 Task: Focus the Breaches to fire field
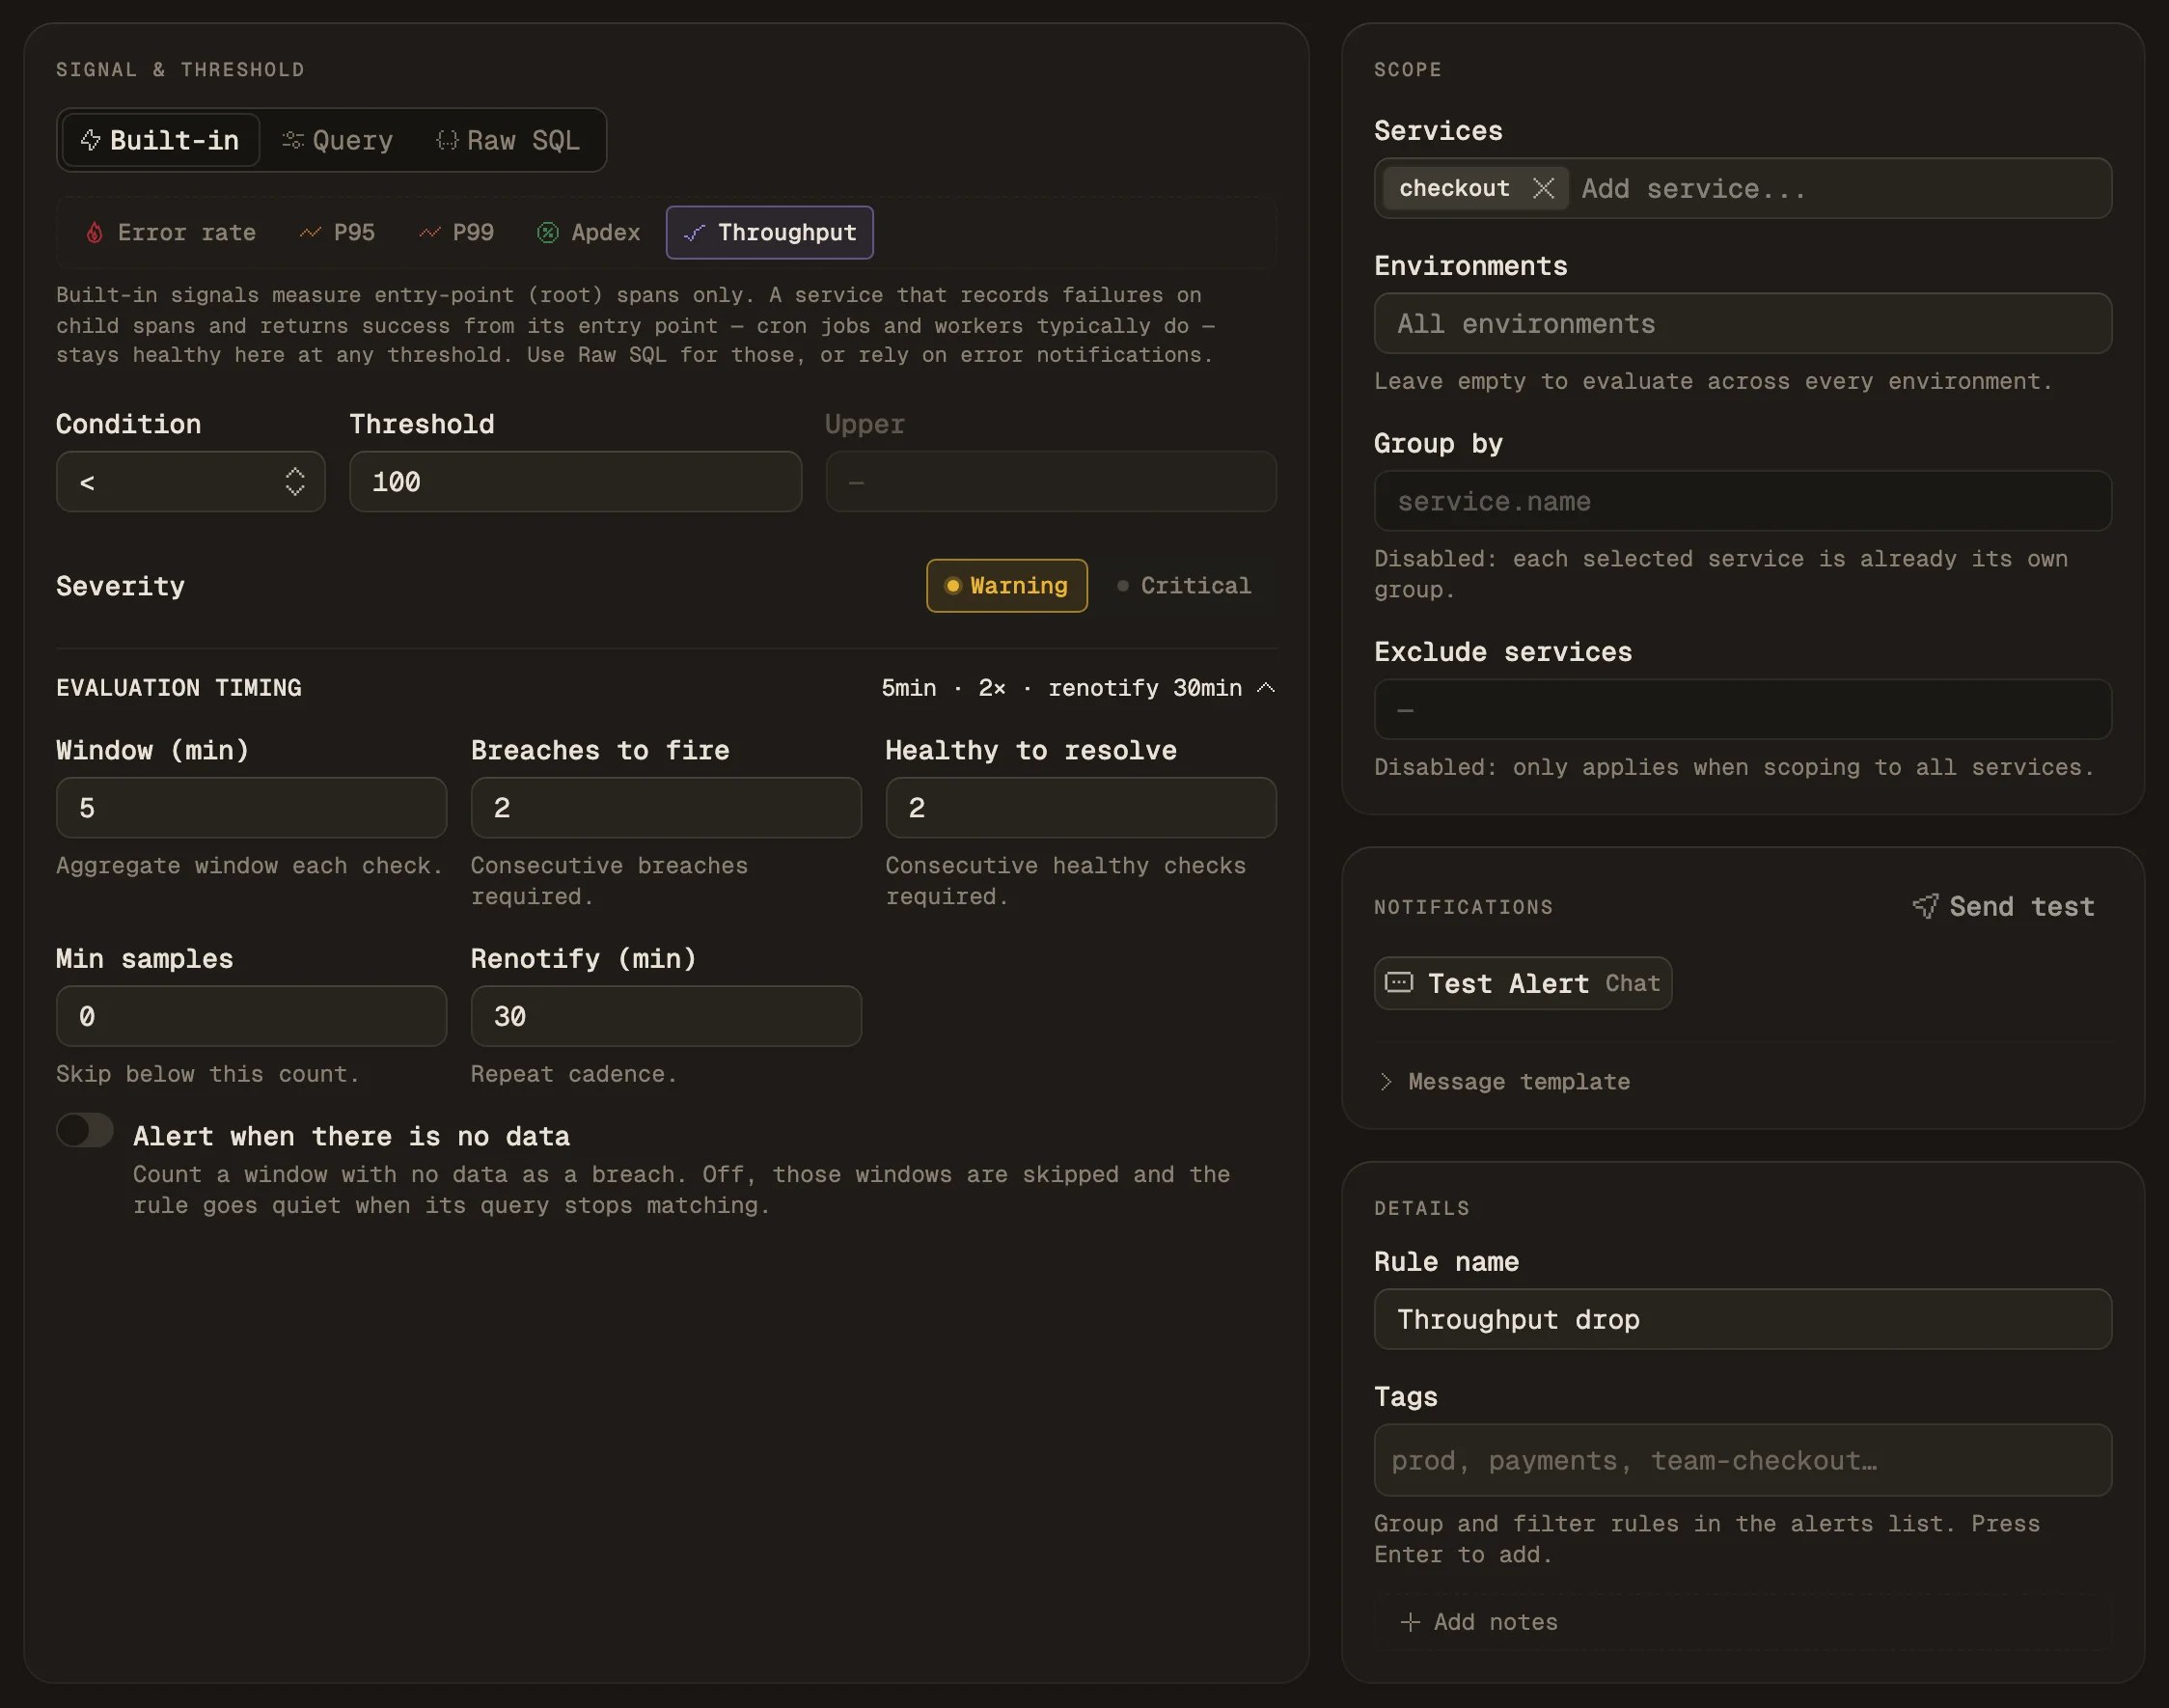pos(666,807)
